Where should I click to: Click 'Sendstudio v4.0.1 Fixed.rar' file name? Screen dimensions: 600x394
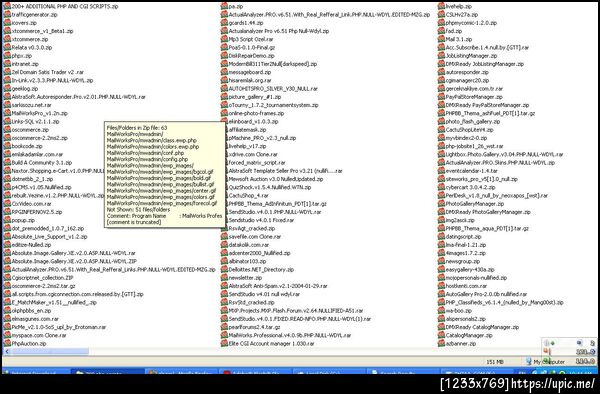(x=261, y=220)
